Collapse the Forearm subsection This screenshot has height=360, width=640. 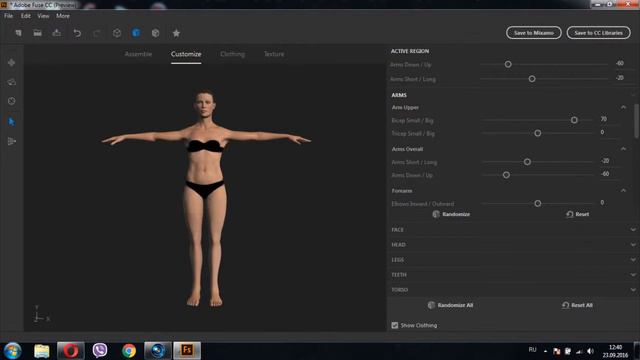click(x=623, y=191)
